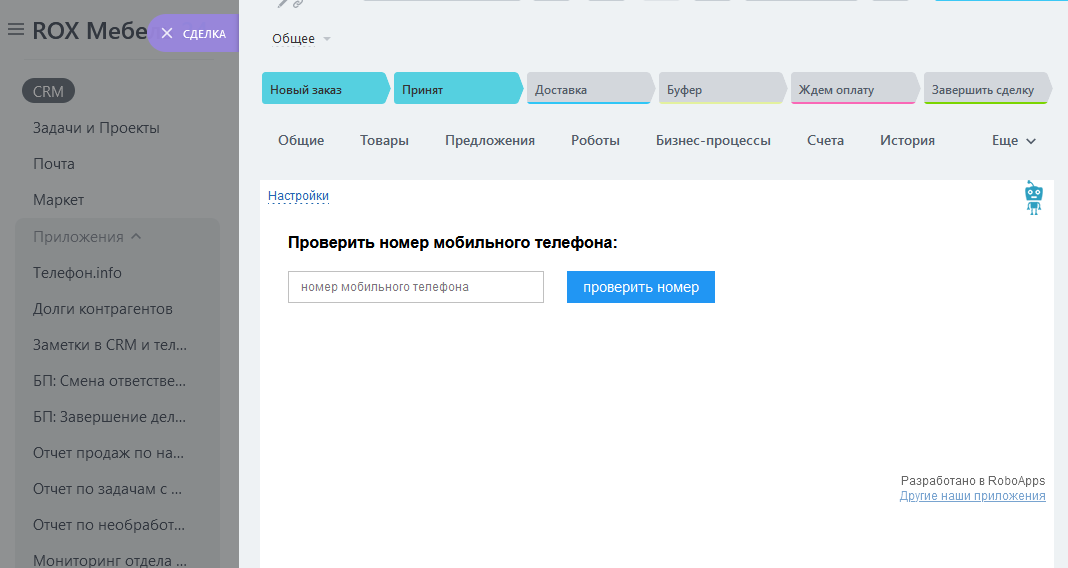
Task: Open Телефон.info app in sidebar
Action: point(77,273)
